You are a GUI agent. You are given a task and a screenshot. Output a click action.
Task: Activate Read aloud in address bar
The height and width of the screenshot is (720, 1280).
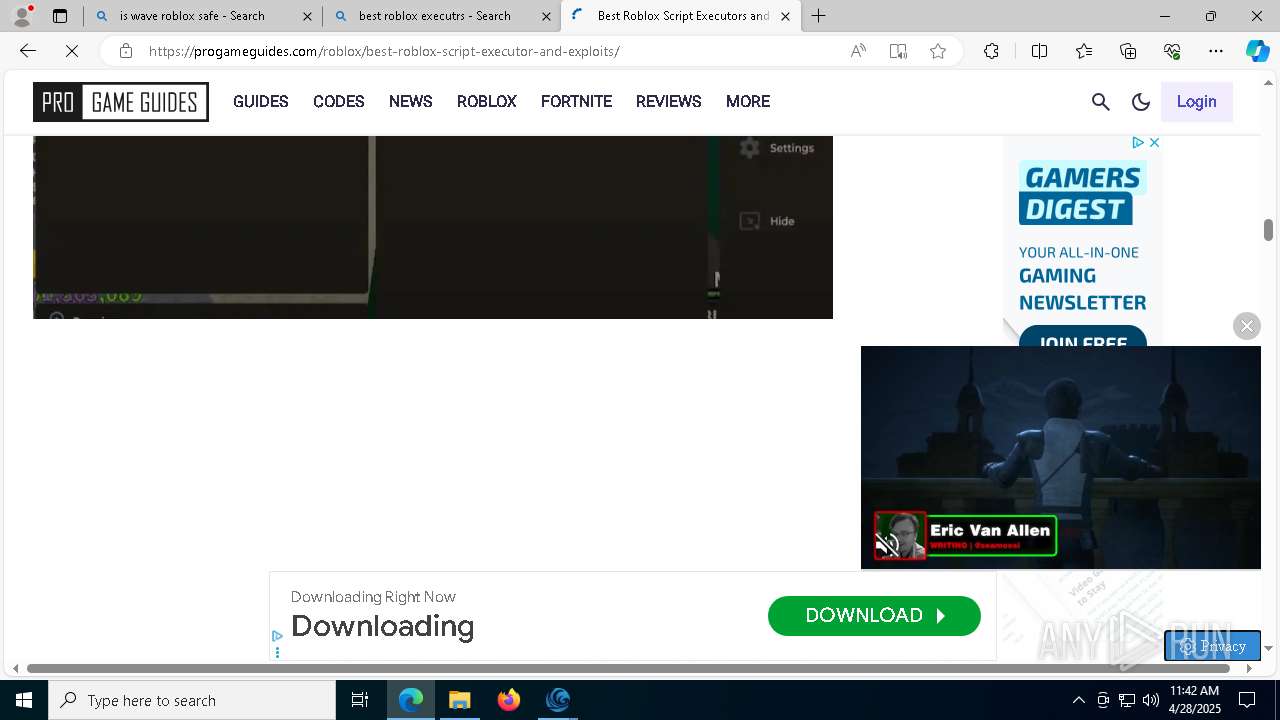[x=858, y=51]
